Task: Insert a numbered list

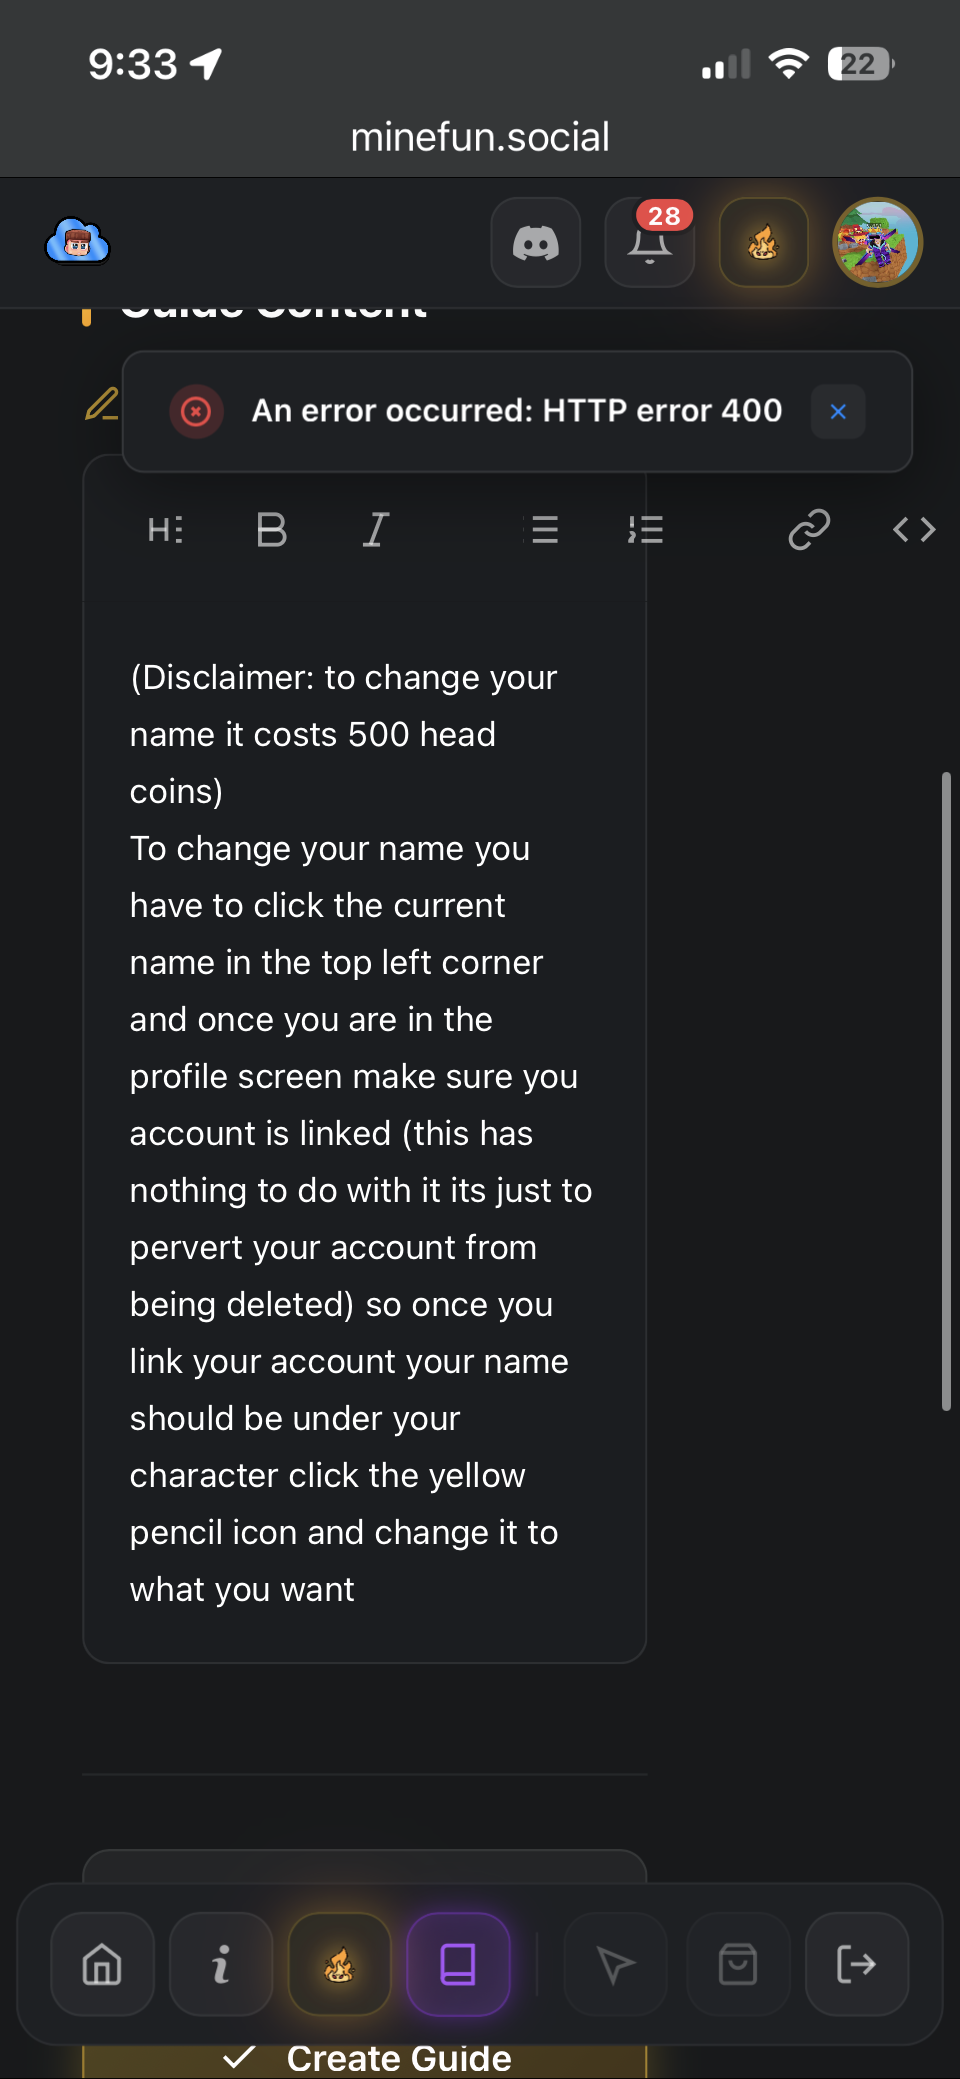Action: tap(646, 529)
